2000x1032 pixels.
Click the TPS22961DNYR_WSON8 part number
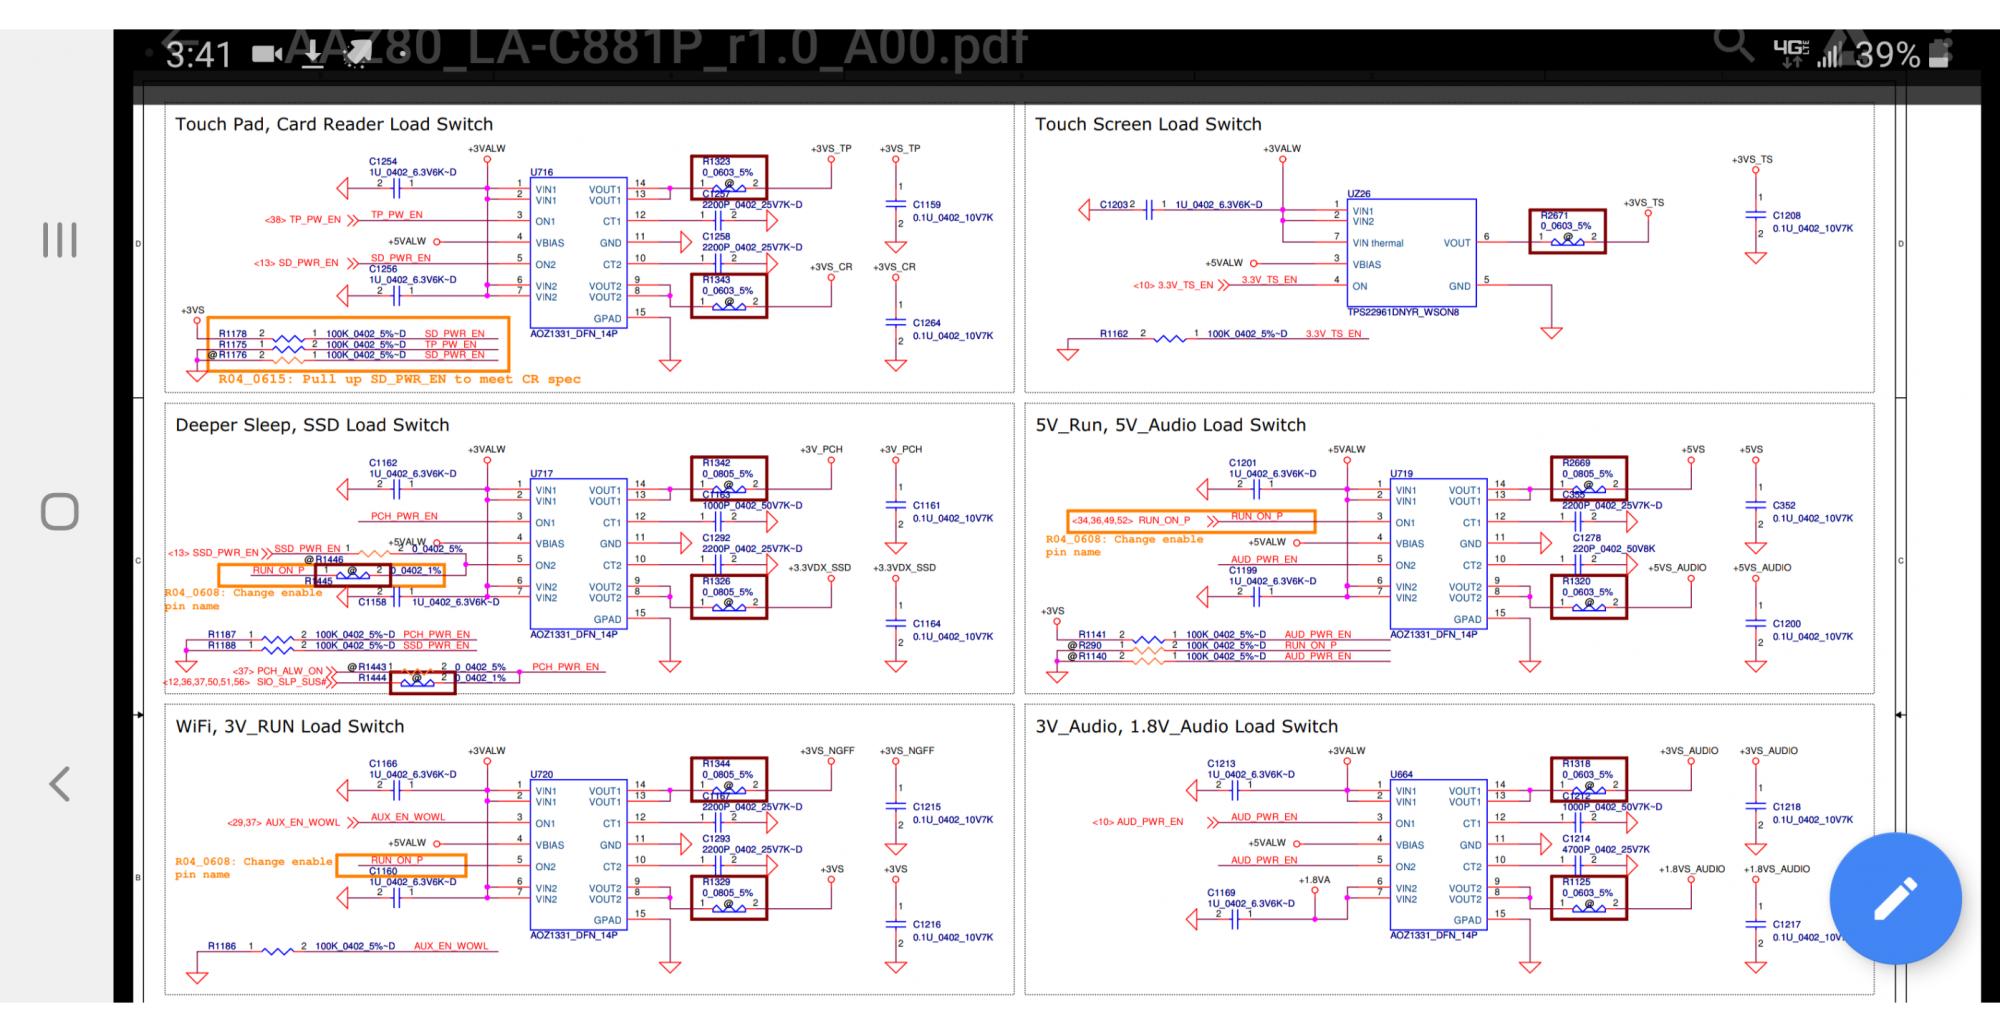(1403, 312)
